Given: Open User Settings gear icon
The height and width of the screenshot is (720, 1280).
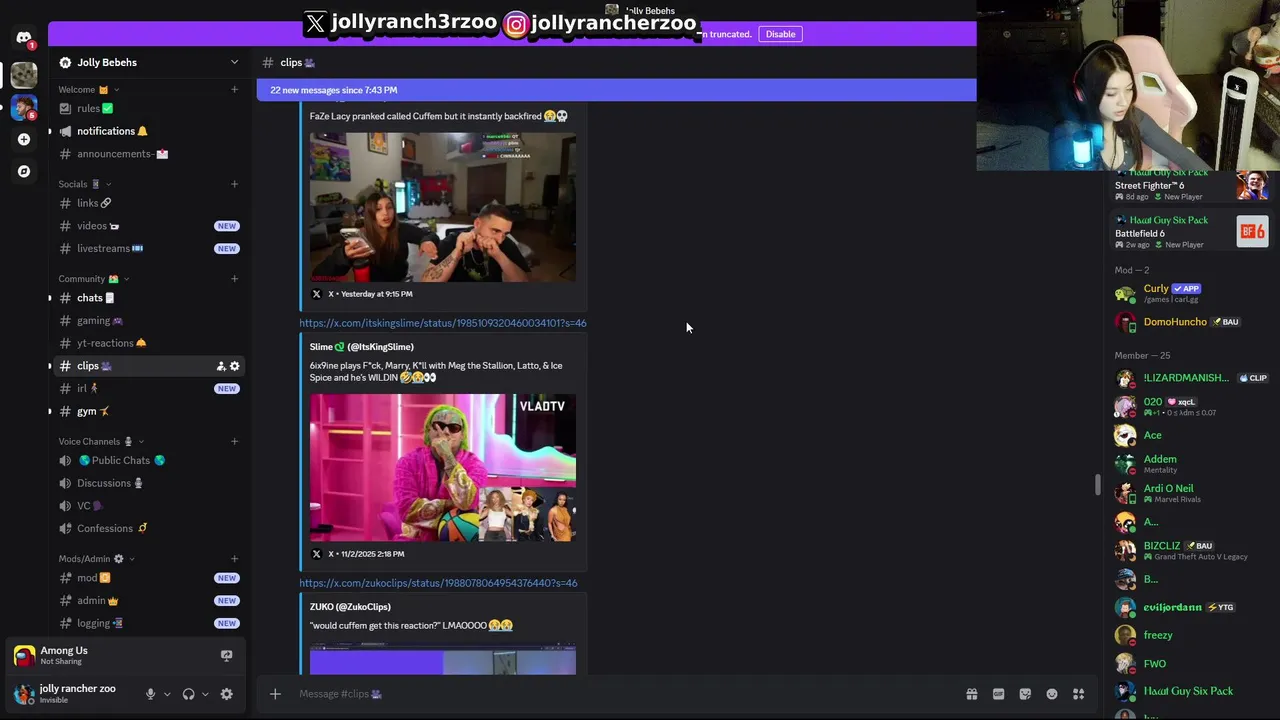Looking at the screenshot, I should point(227,694).
